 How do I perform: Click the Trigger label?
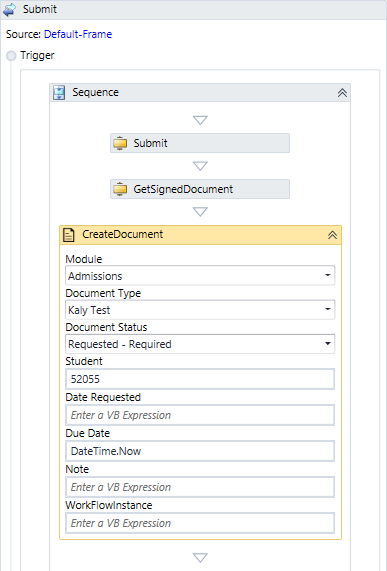click(x=37, y=55)
